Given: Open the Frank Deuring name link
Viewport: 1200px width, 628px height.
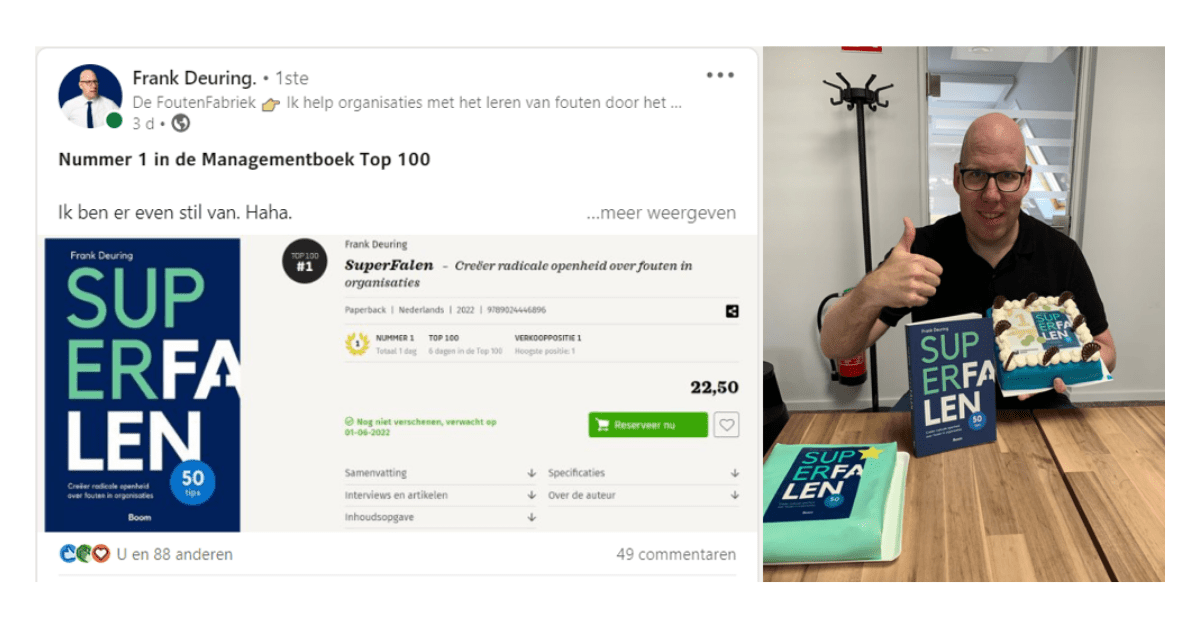Looking at the screenshot, I should [x=194, y=77].
